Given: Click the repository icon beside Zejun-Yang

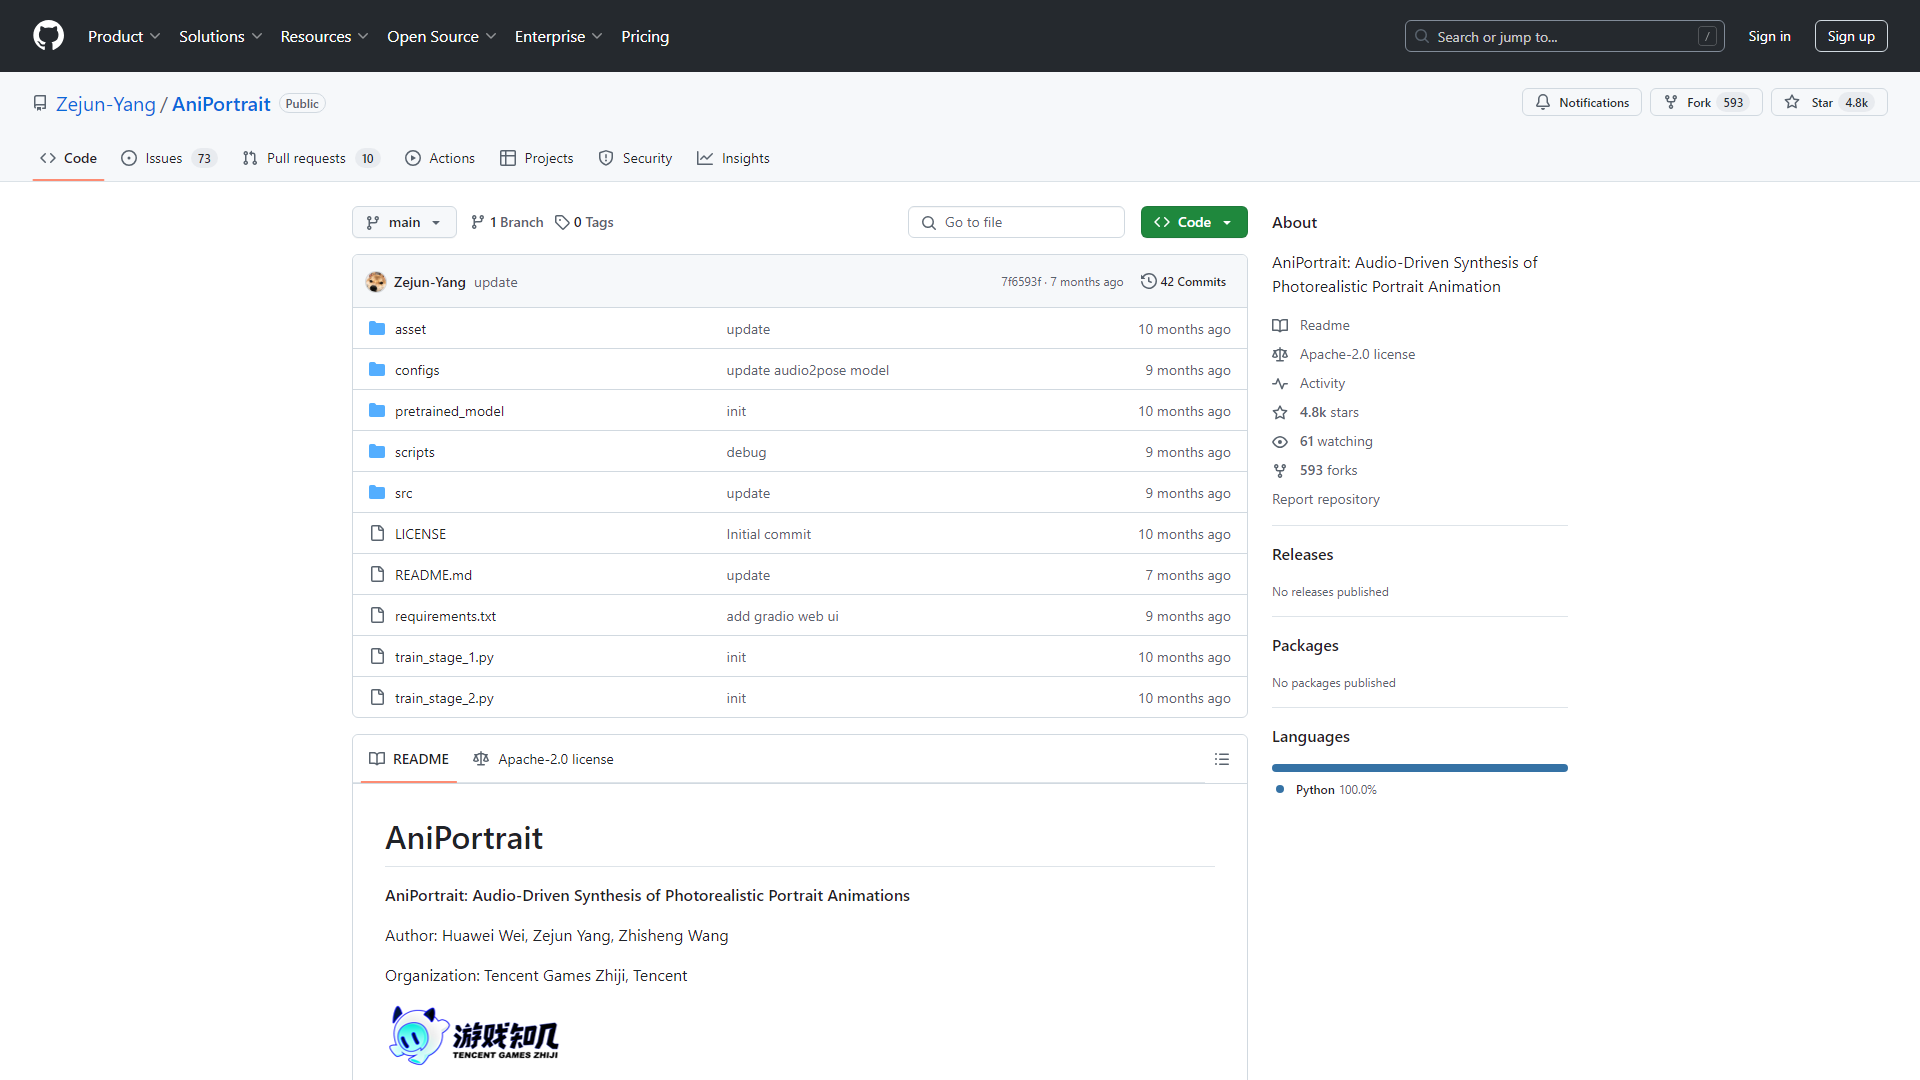Looking at the screenshot, I should click(40, 104).
